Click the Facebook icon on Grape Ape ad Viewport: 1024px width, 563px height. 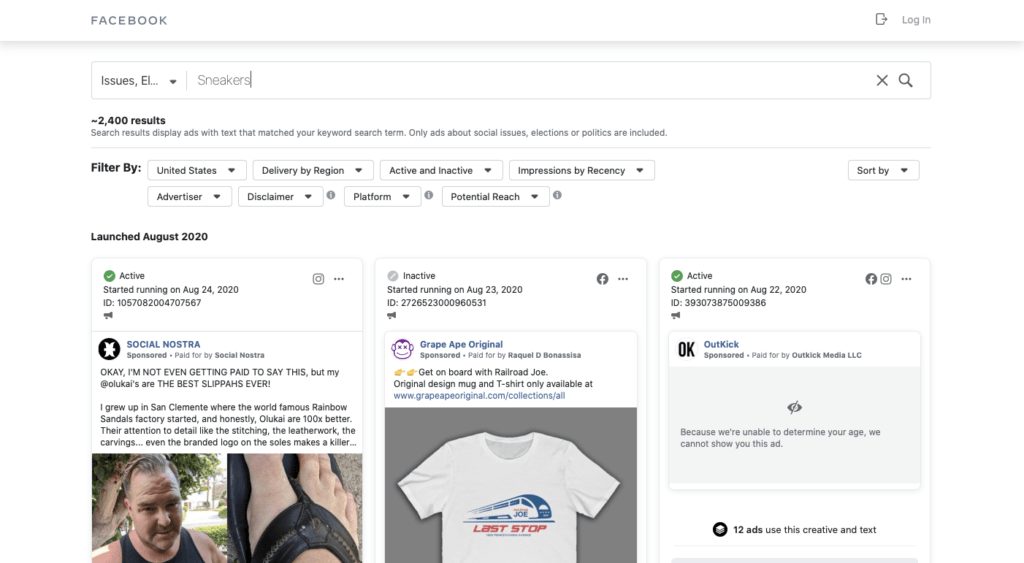coord(602,279)
